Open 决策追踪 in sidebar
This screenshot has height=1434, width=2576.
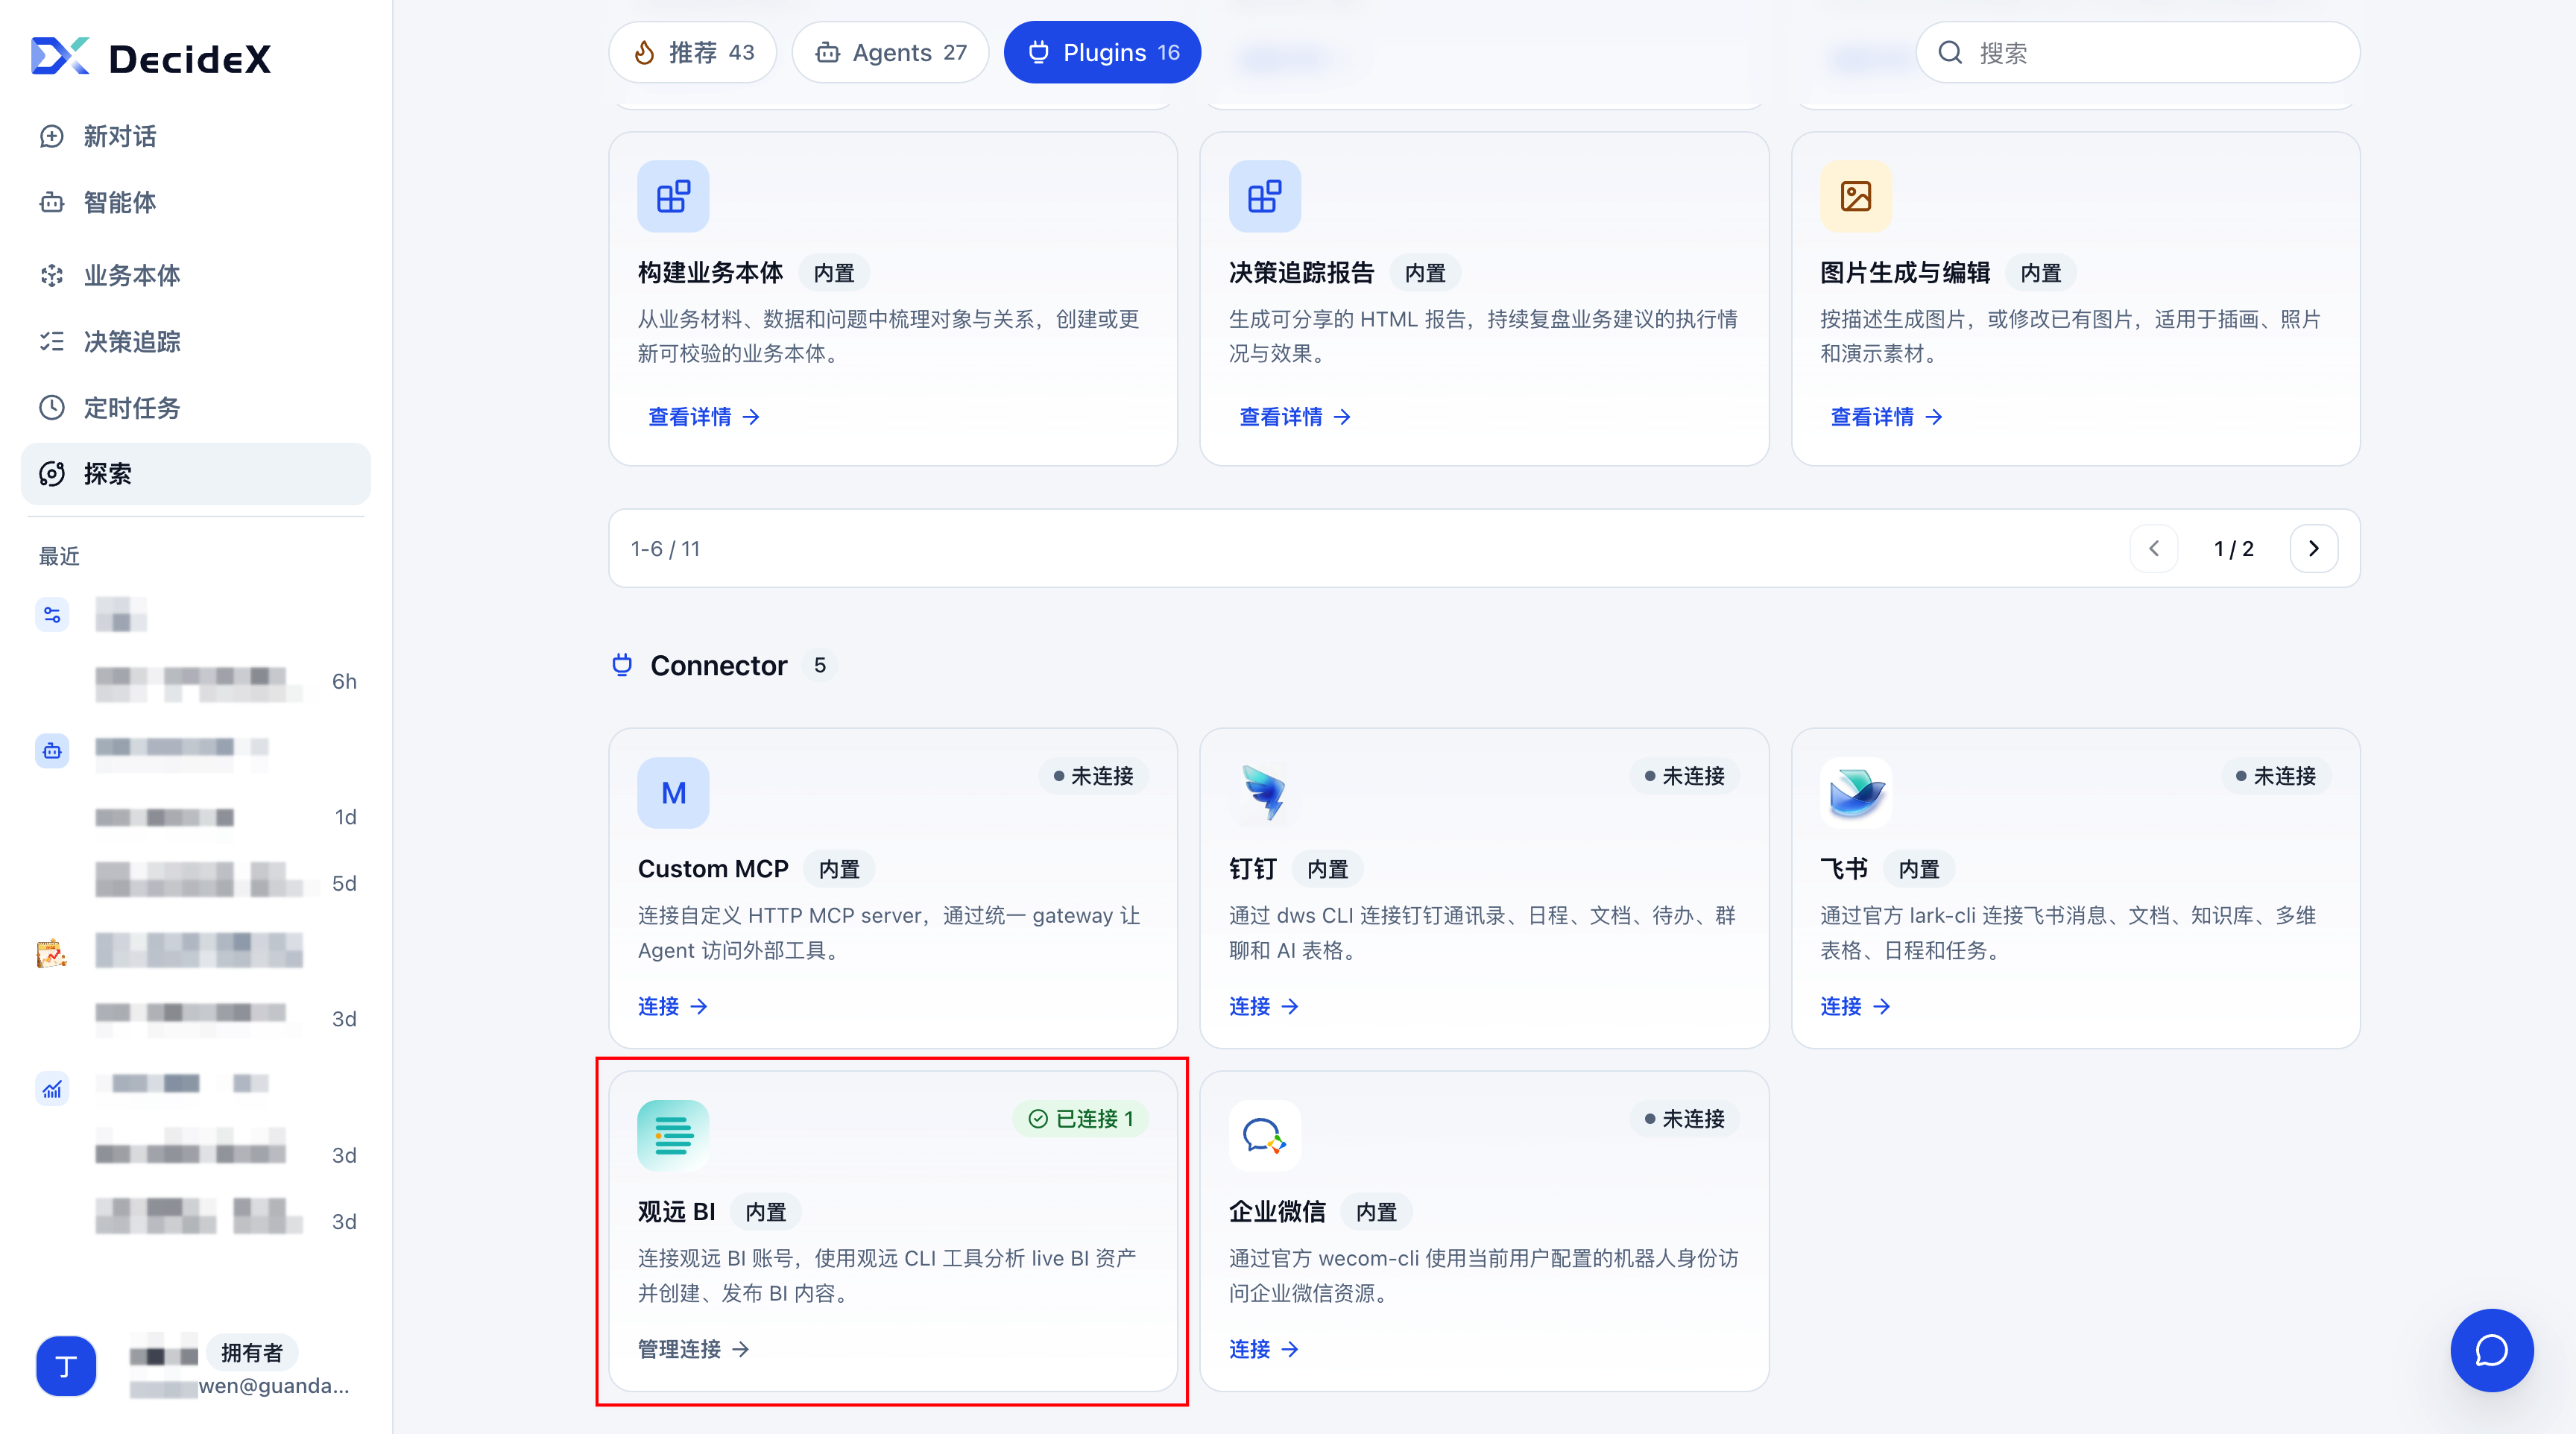(196, 341)
